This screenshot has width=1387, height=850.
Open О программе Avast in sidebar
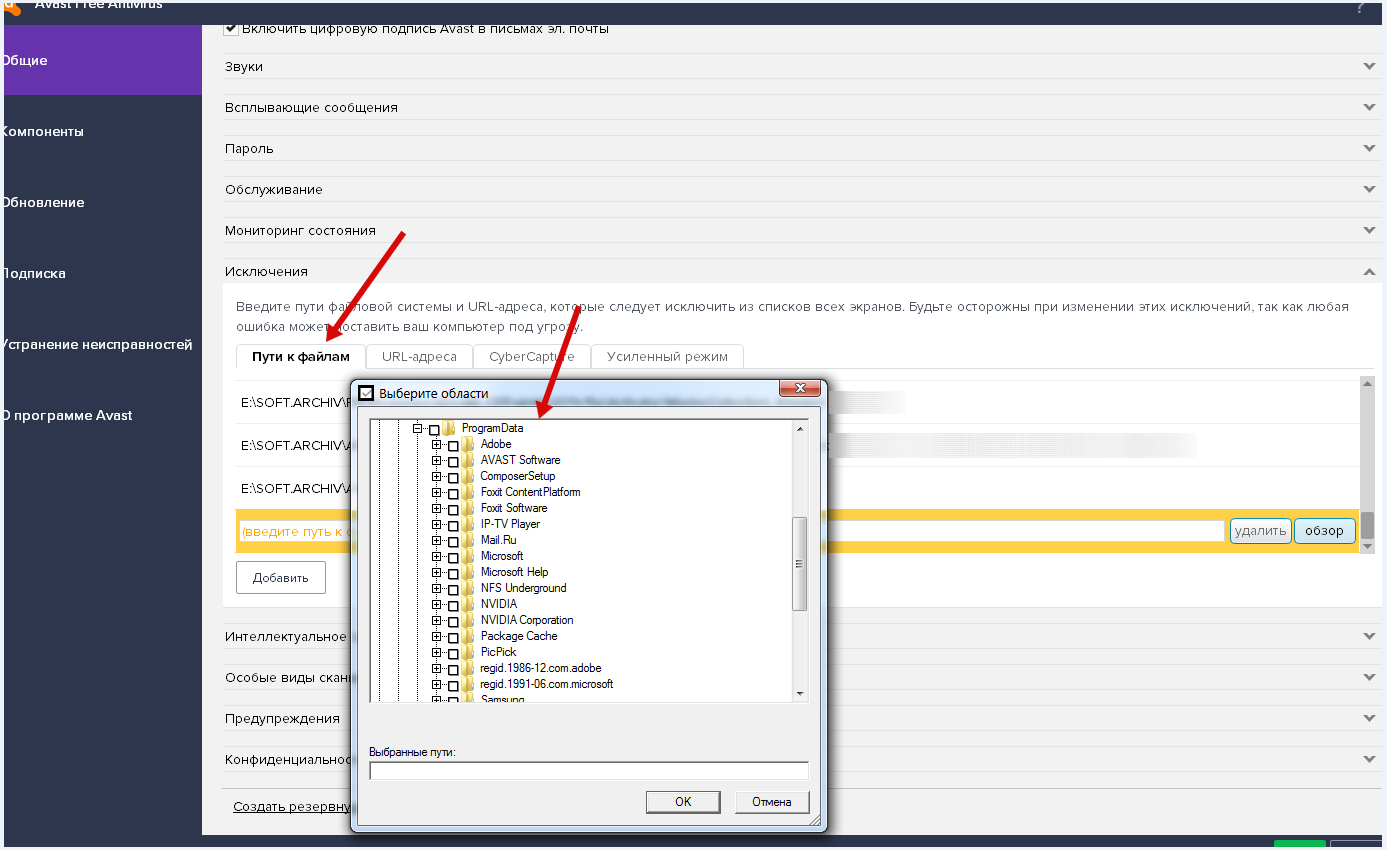101,415
